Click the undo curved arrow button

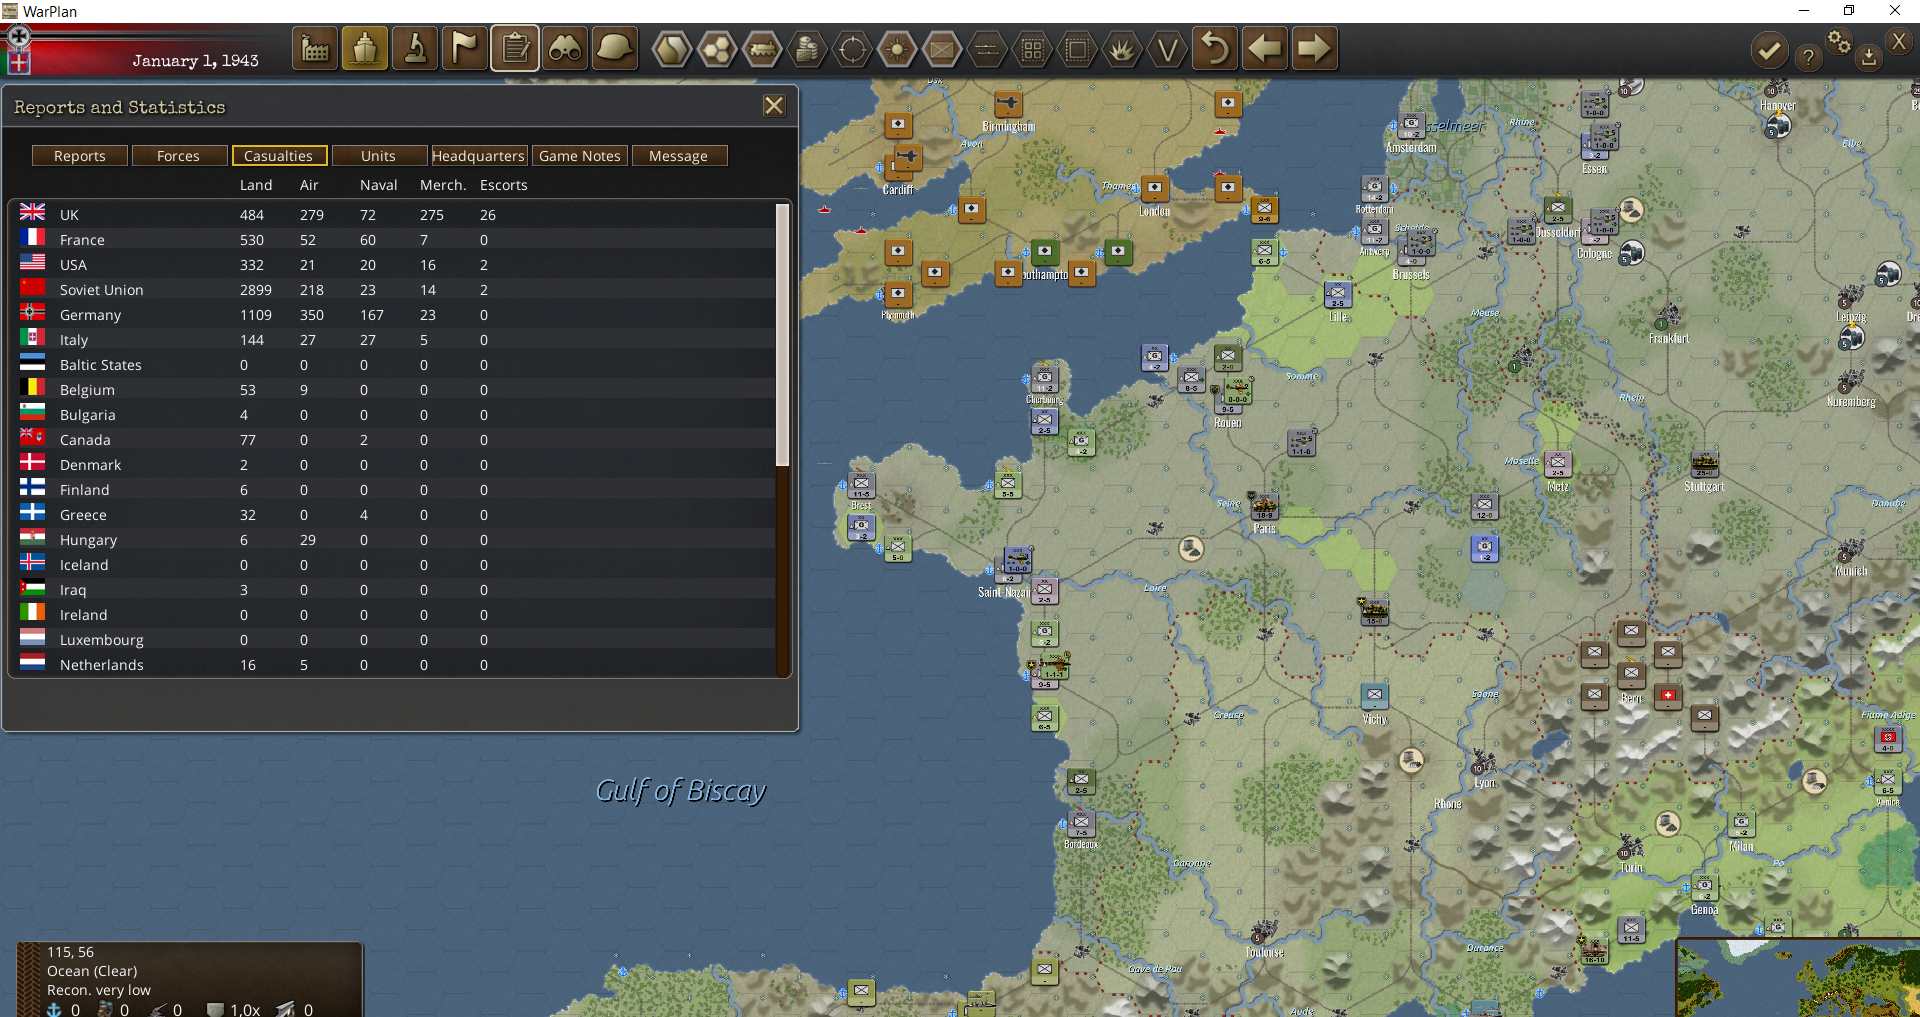pyautogui.click(x=1215, y=49)
